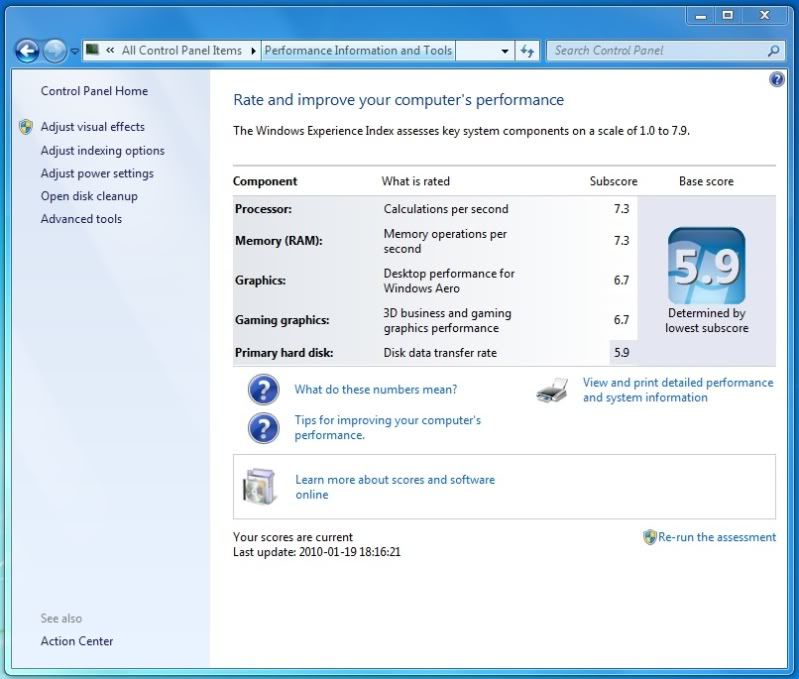The height and width of the screenshot is (679, 799).
Task: Select the Graphics row label
Action: [x=260, y=281]
